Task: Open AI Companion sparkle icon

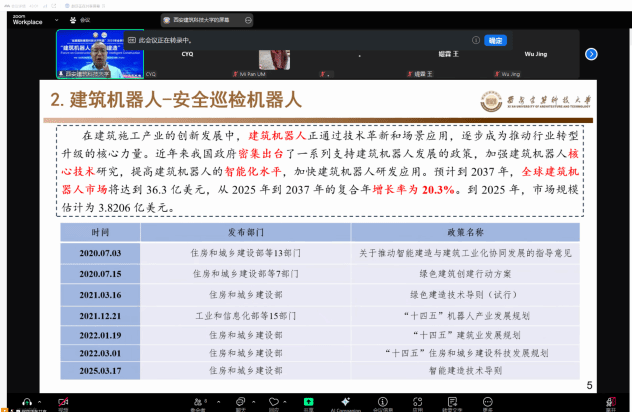Action: (345, 402)
